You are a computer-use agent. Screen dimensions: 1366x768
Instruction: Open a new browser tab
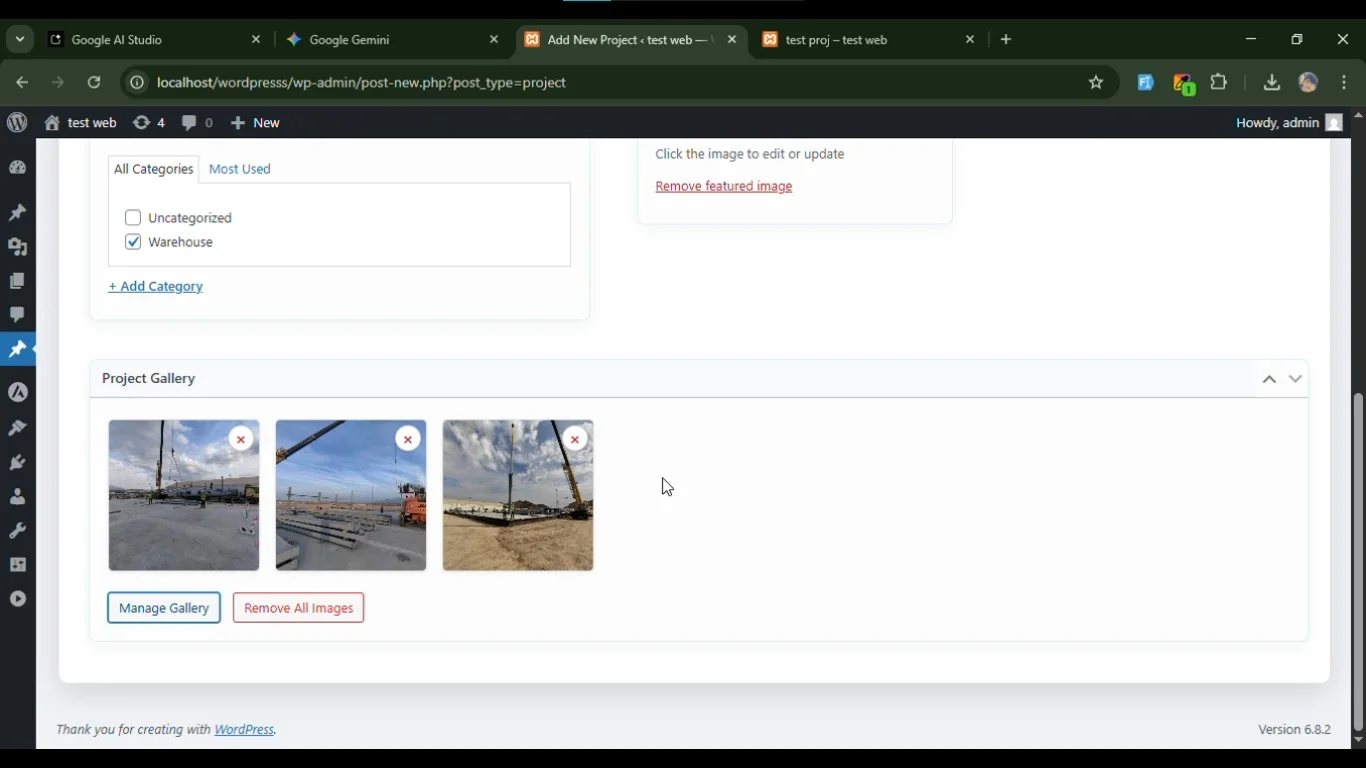(1006, 40)
